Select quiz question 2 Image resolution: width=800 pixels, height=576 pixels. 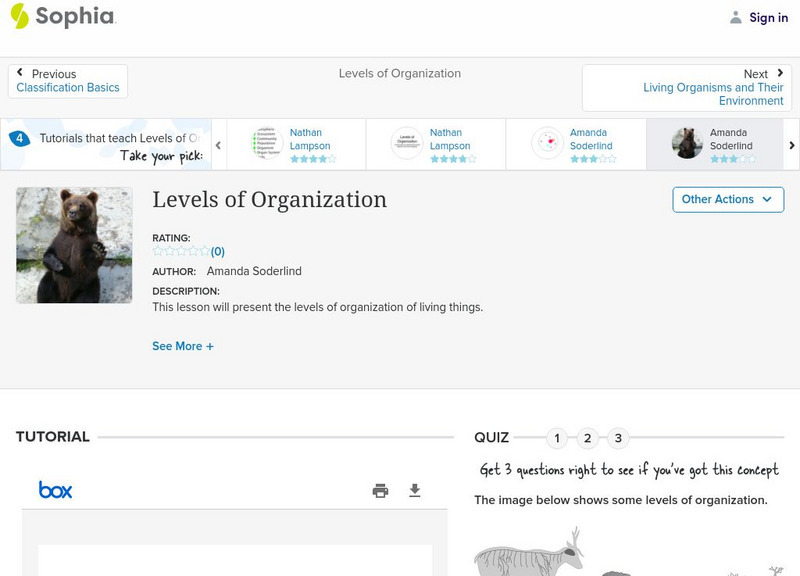(x=588, y=438)
